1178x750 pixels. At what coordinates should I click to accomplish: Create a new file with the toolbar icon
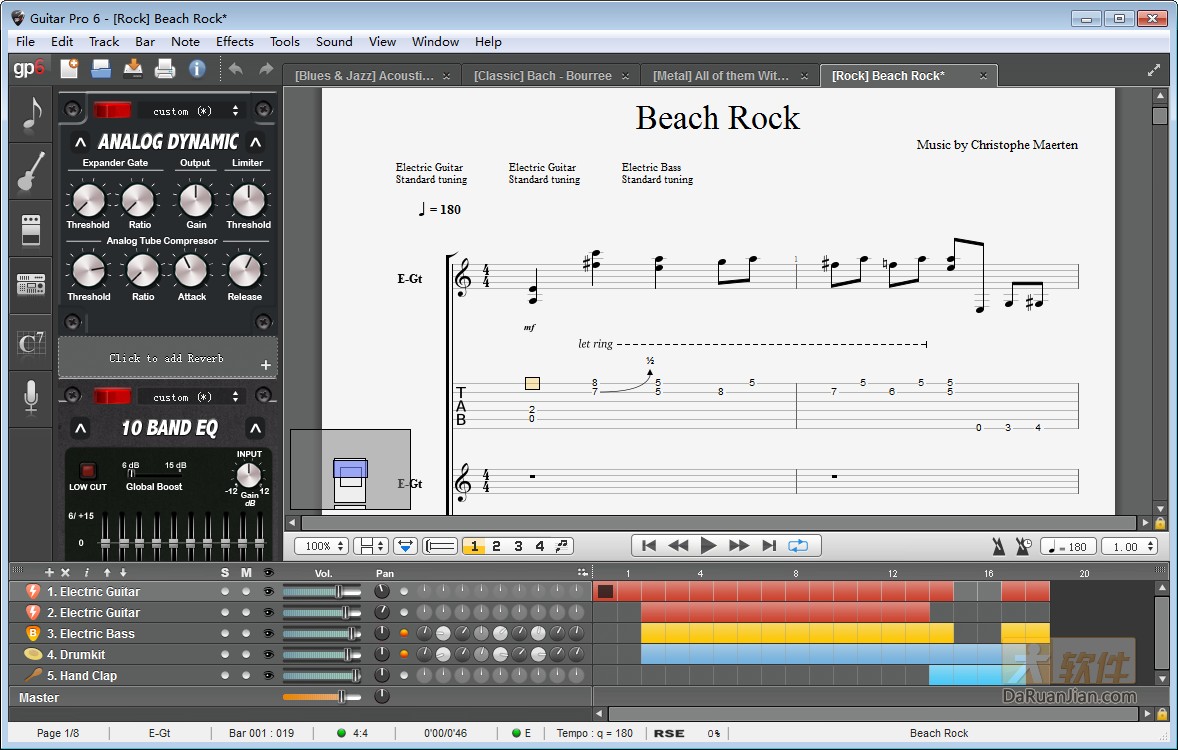pyautogui.click(x=69, y=68)
